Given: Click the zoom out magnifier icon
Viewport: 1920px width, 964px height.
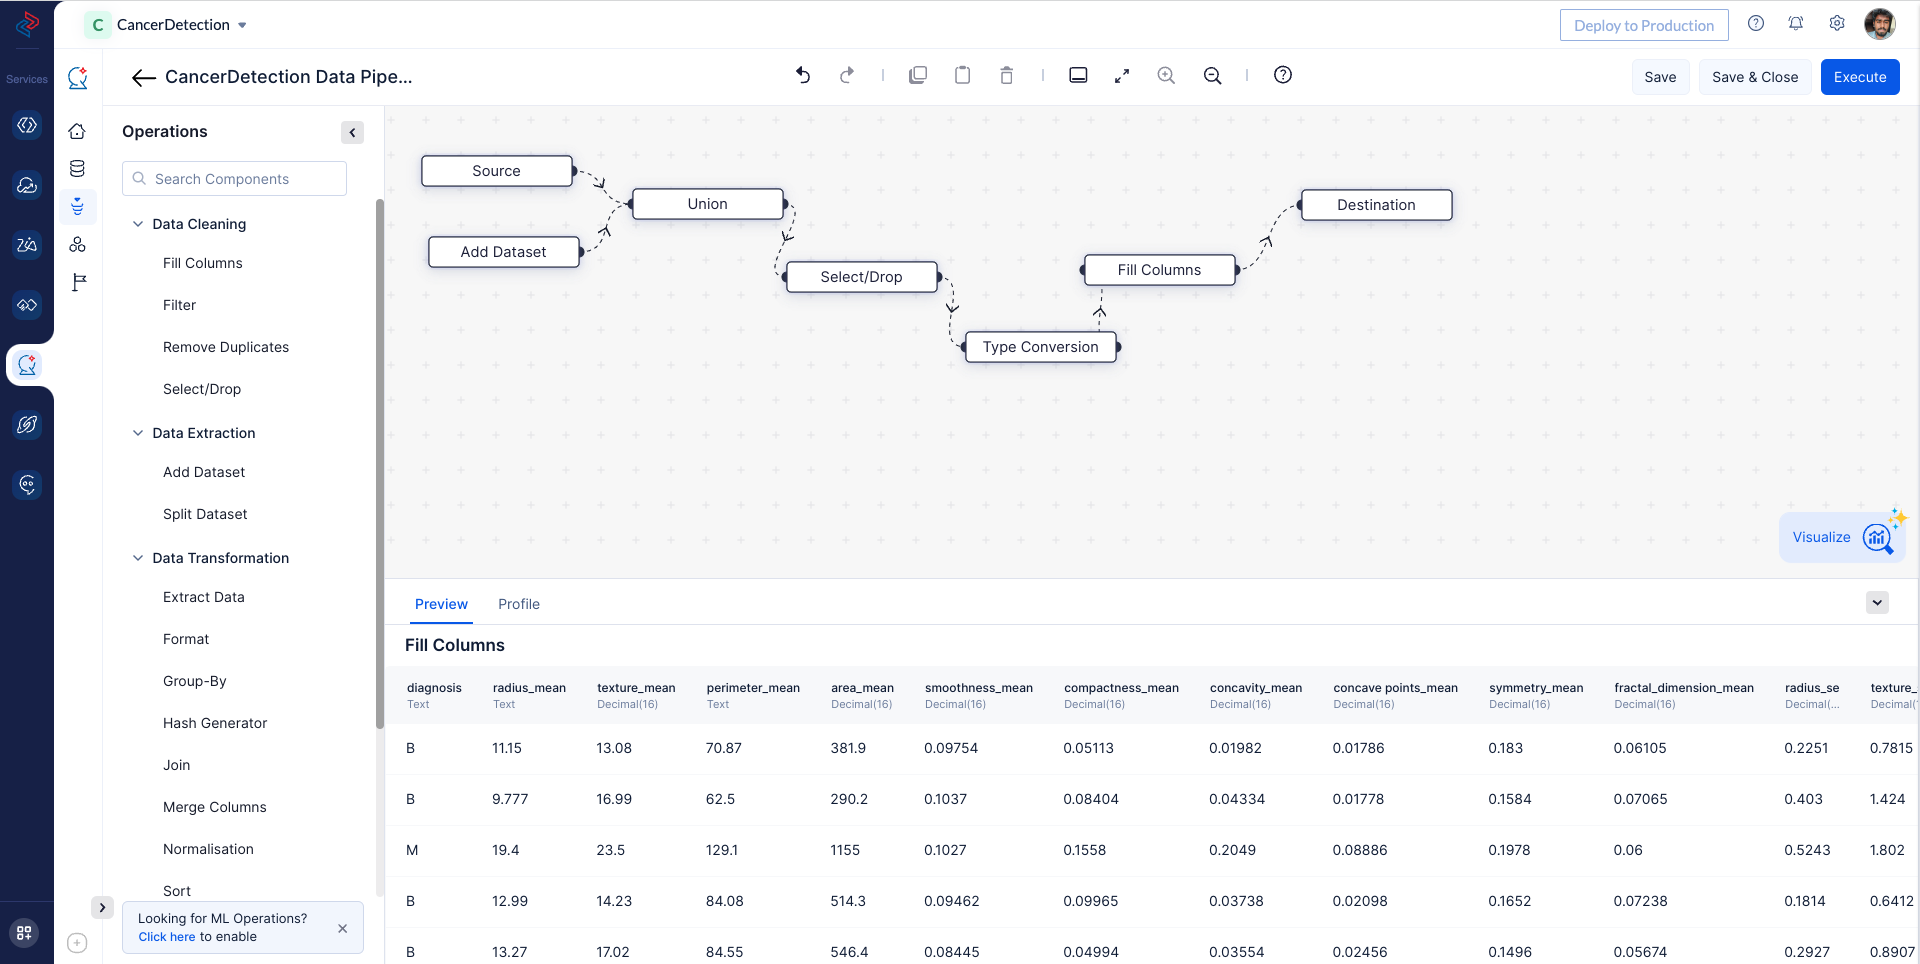Looking at the screenshot, I should (x=1212, y=75).
